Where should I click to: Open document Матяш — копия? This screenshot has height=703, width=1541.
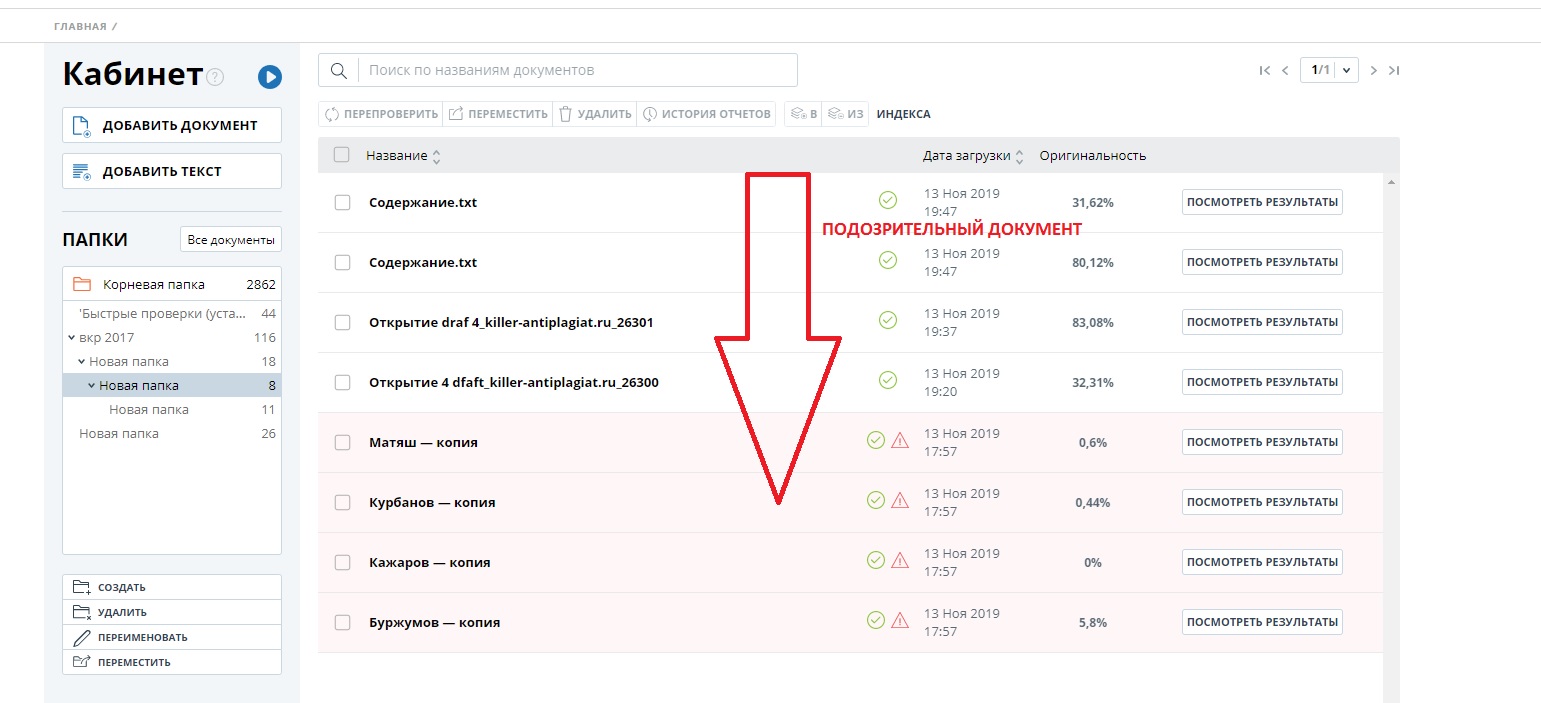pyautogui.click(x=423, y=442)
